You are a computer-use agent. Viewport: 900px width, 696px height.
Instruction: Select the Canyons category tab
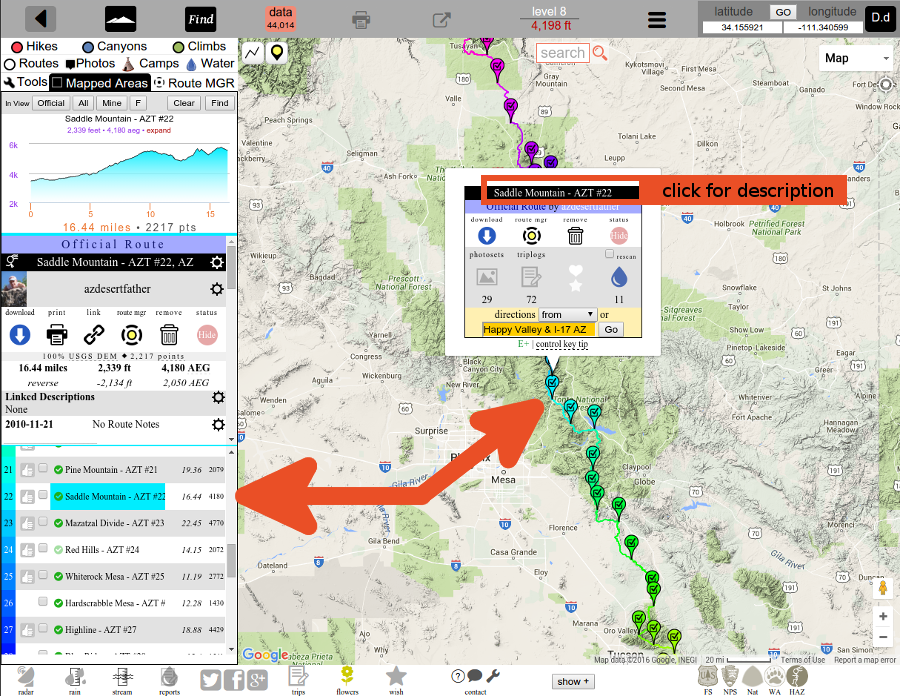point(115,46)
